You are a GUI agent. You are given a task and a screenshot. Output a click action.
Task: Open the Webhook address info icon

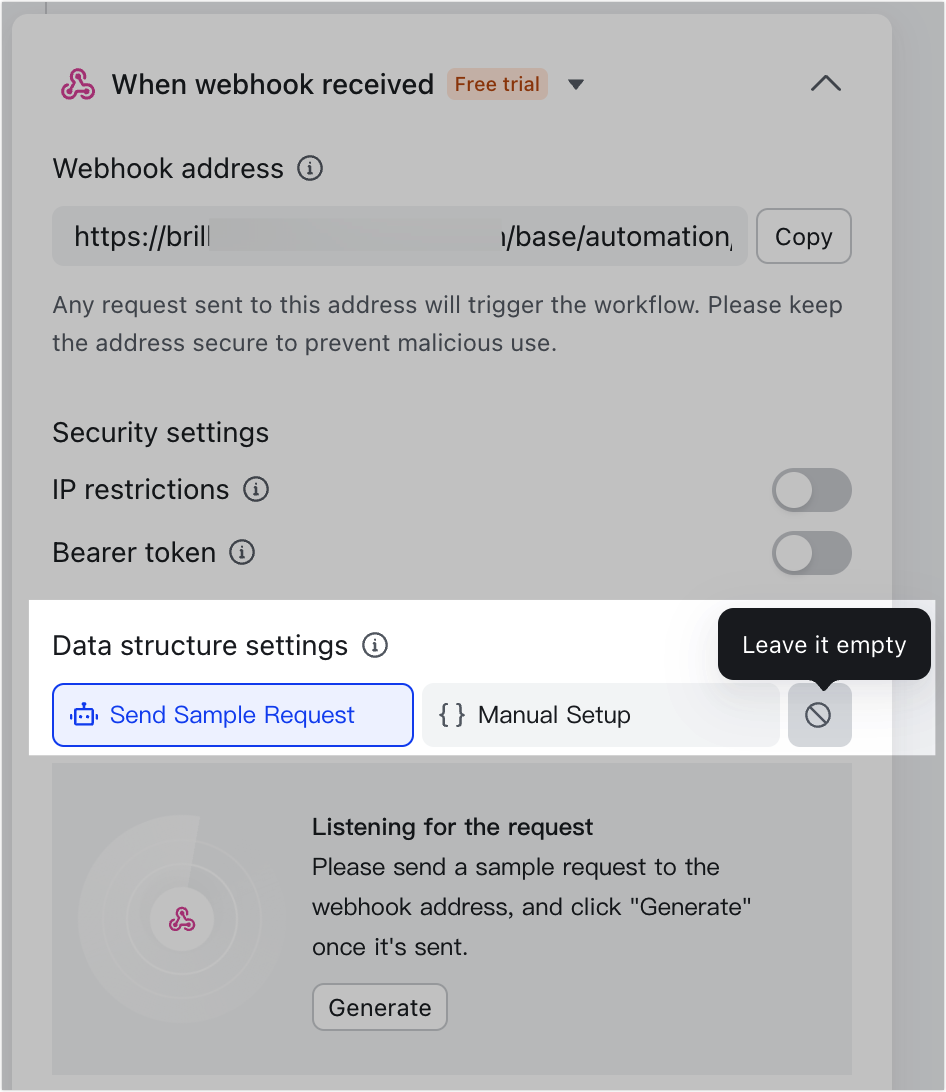(x=311, y=168)
